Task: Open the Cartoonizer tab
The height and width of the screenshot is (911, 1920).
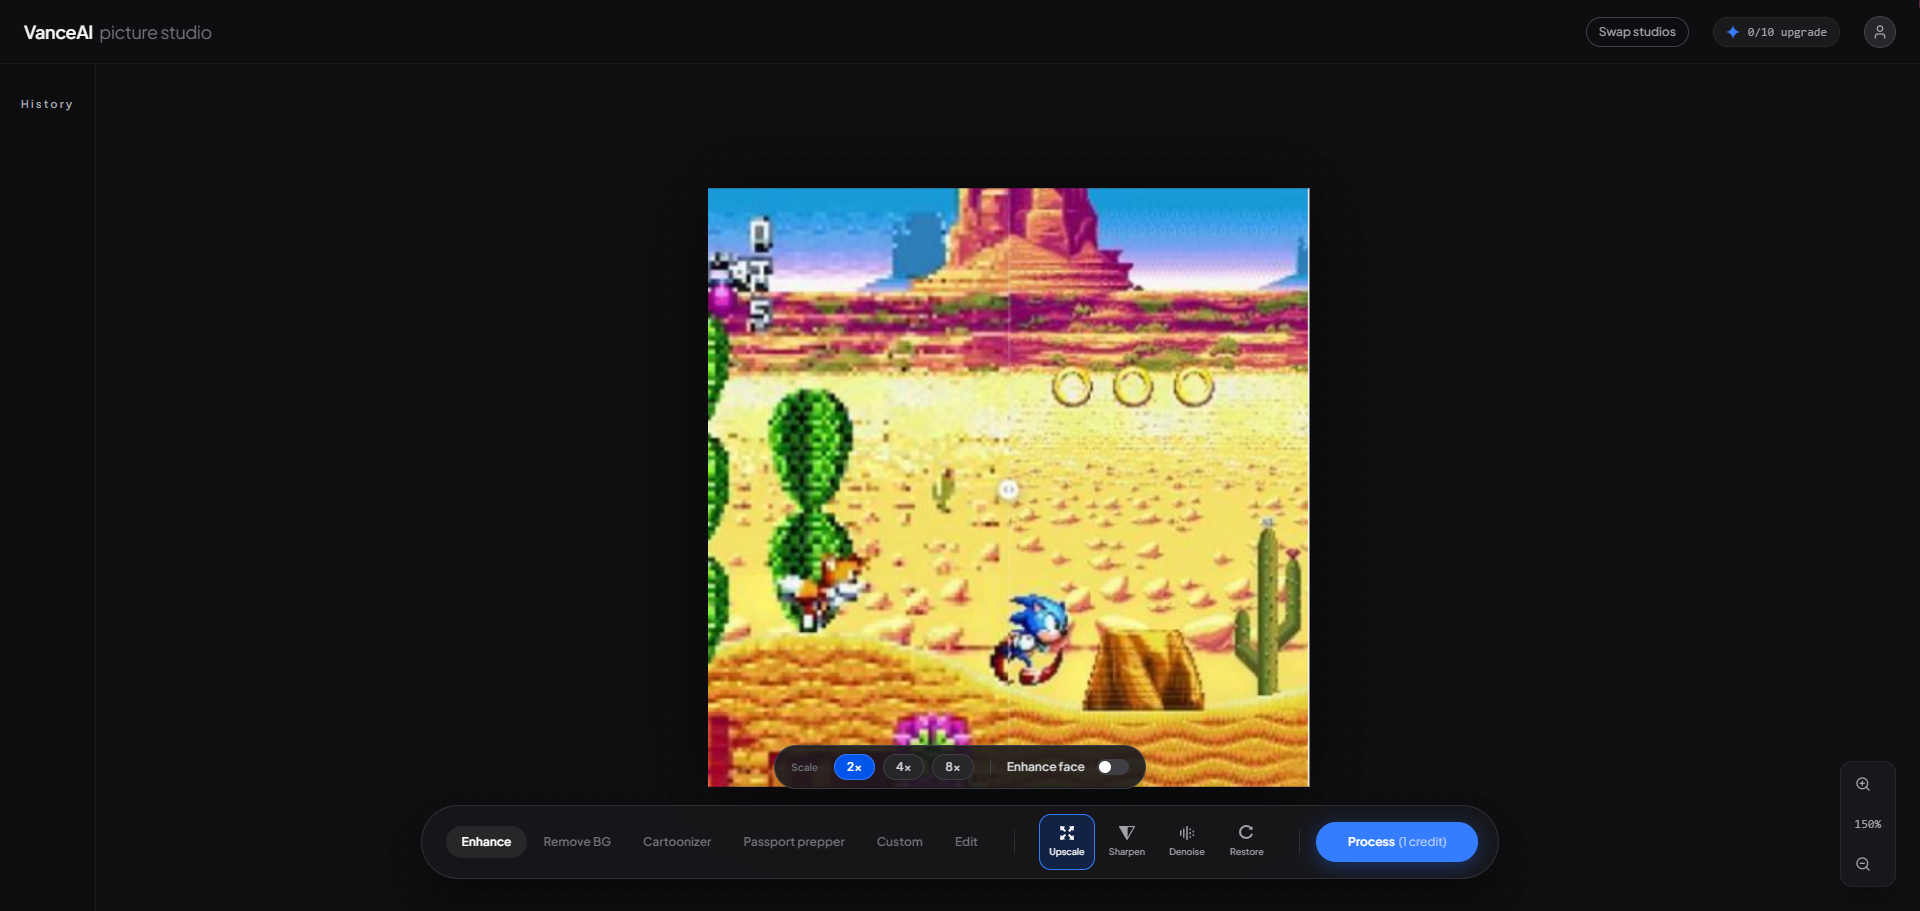Action: (x=677, y=842)
